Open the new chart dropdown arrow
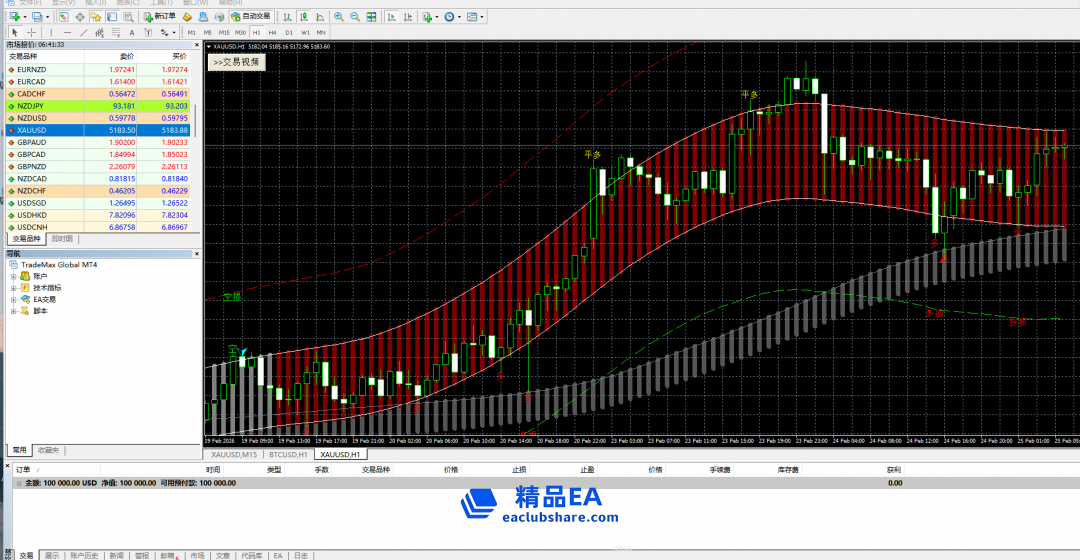 click(x=22, y=17)
